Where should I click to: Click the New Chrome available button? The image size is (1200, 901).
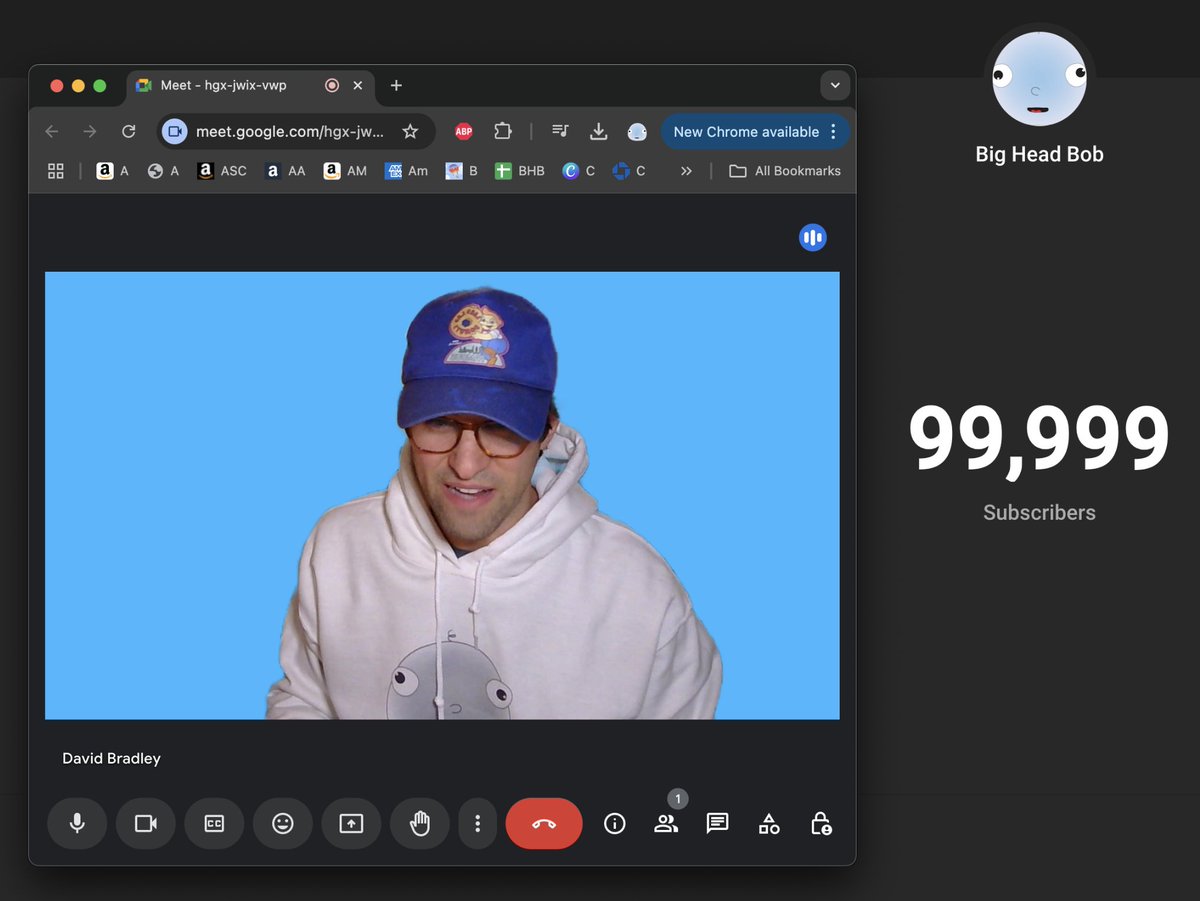[745, 131]
